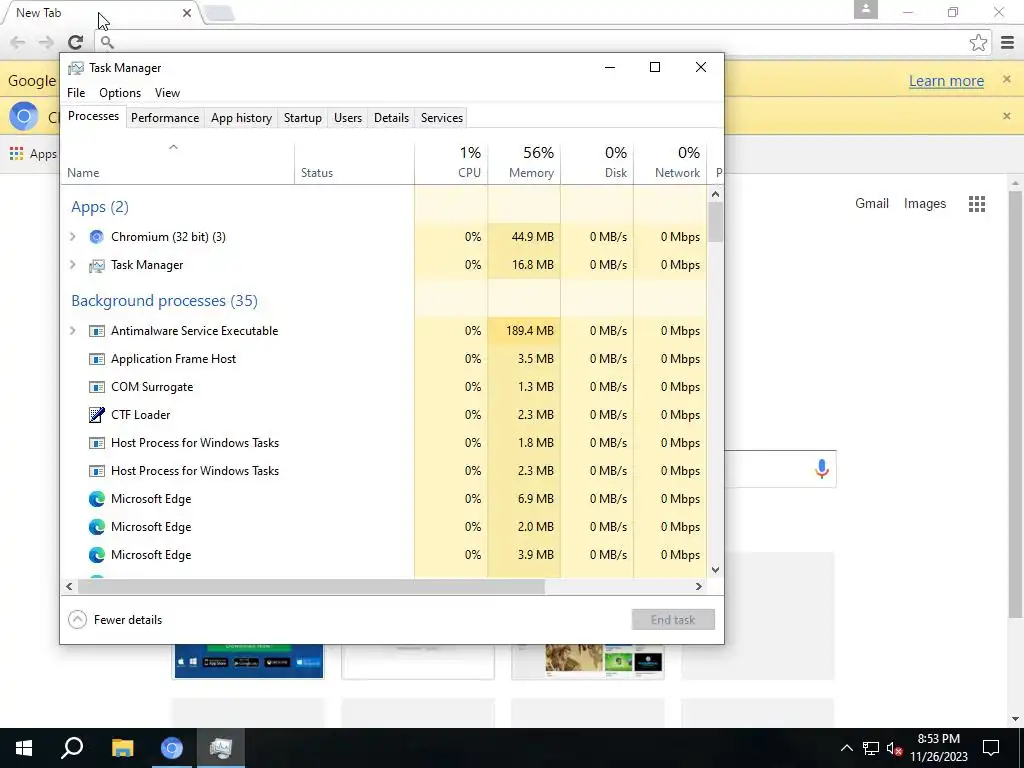This screenshot has height=768, width=1024.
Task: Click the Learn more link
Action: tap(946, 81)
